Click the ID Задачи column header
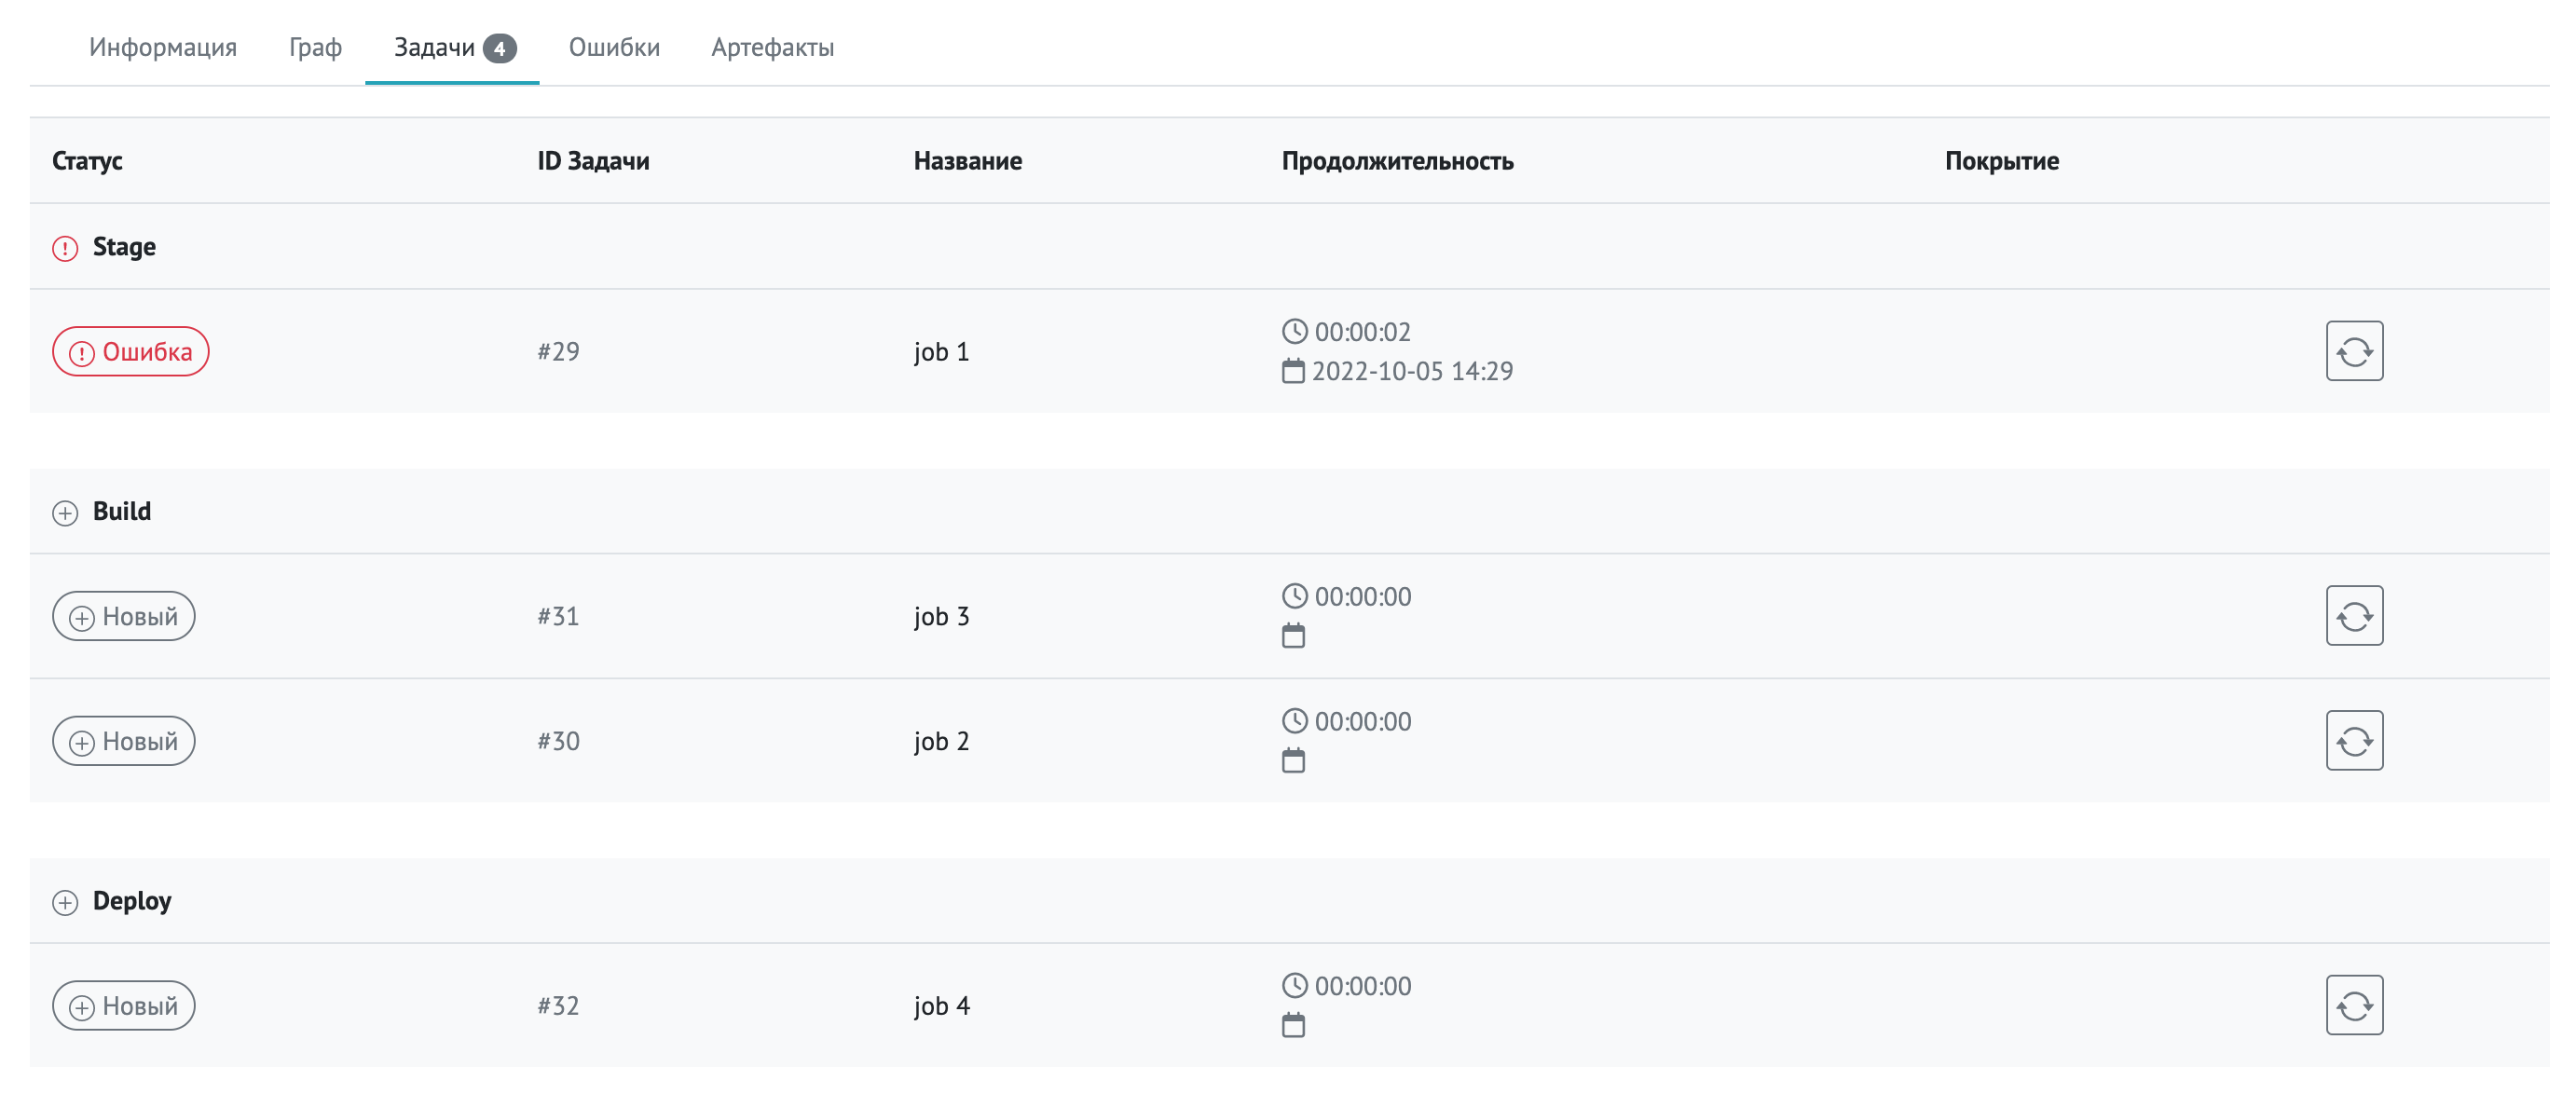 [593, 161]
